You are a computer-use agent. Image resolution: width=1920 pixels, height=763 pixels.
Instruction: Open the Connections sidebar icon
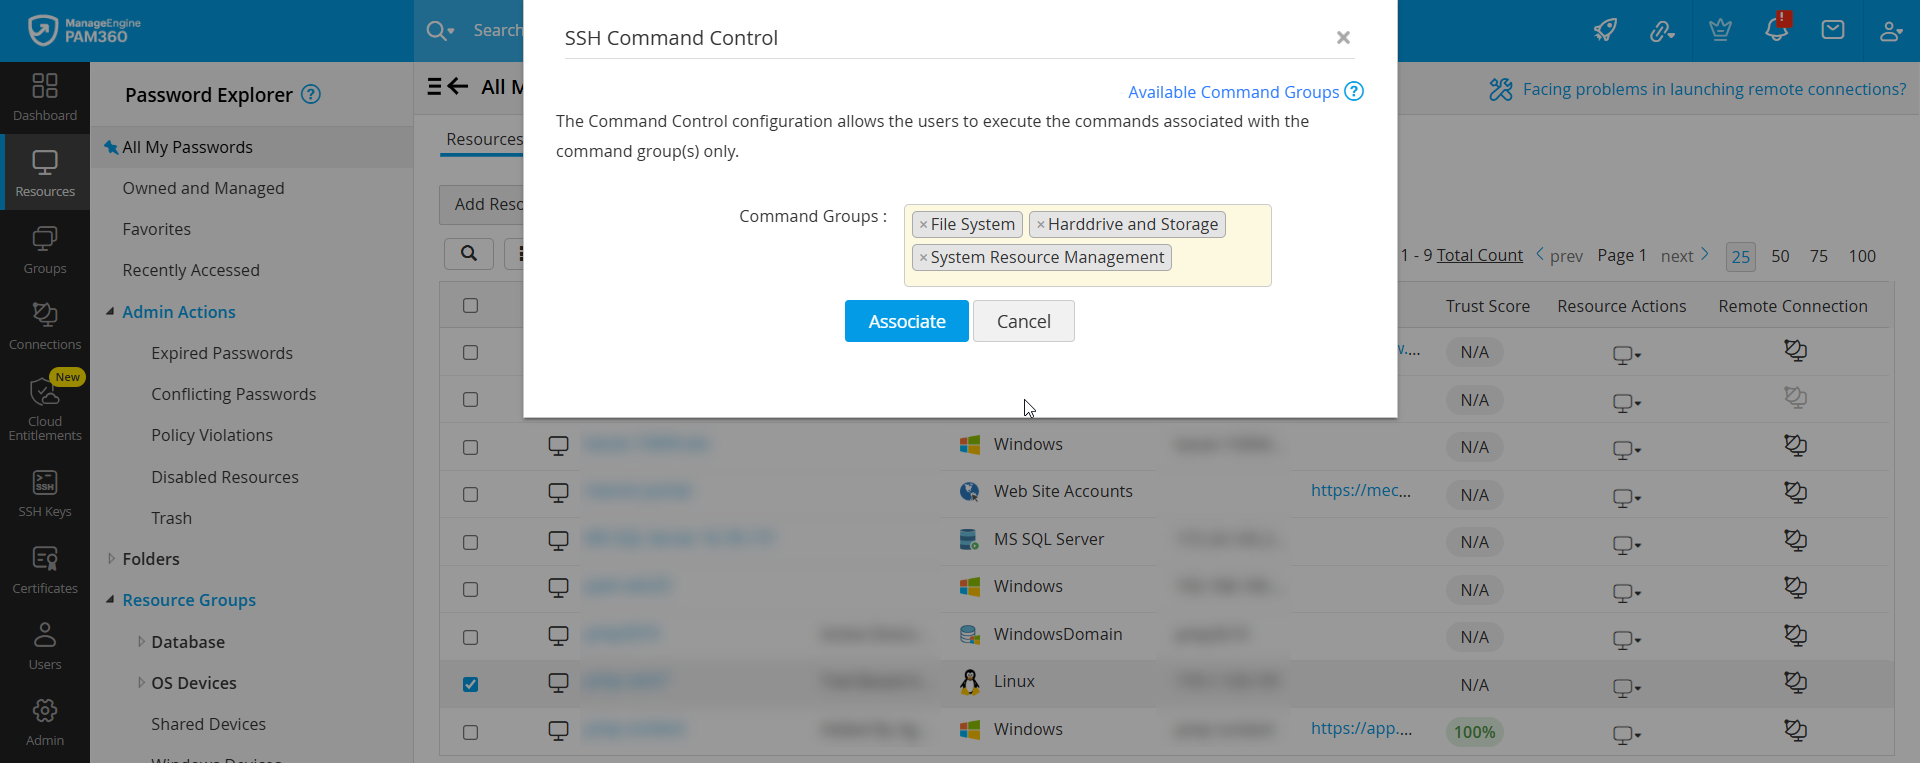(45, 326)
